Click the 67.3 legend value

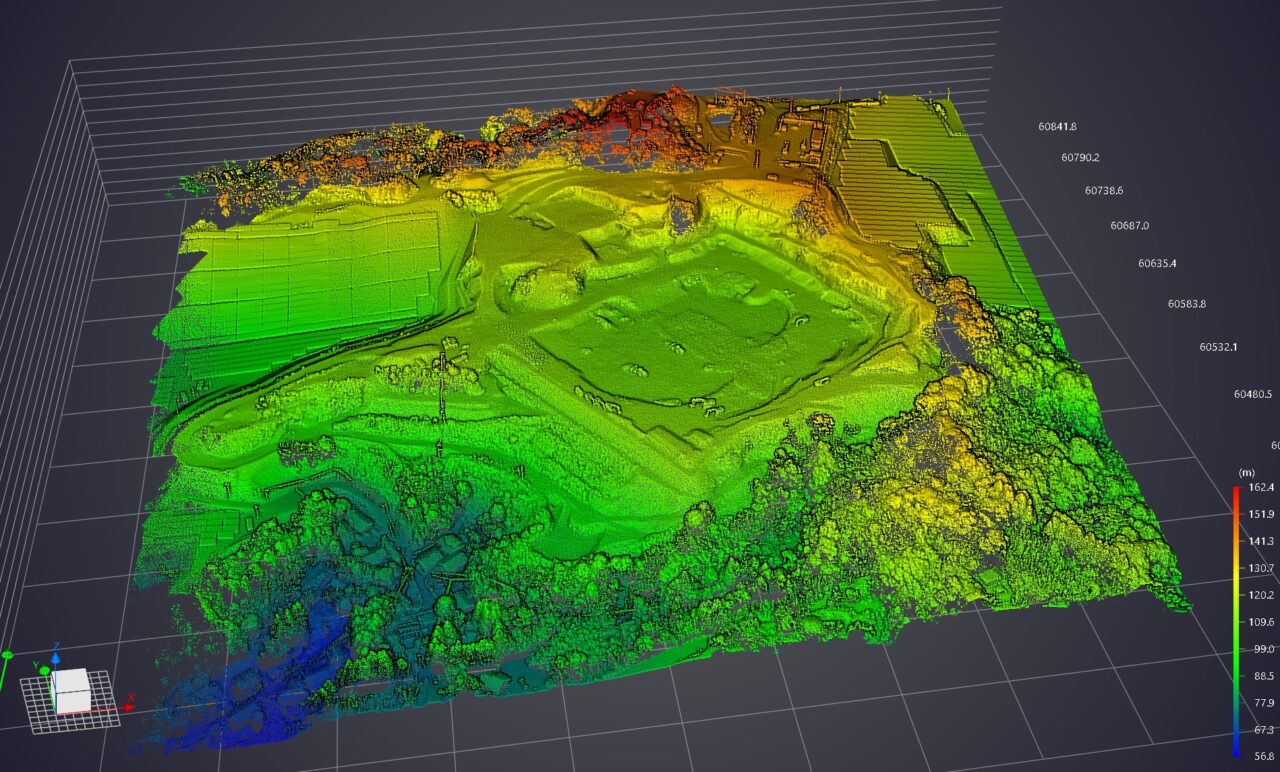pyautogui.click(x=1262, y=730)
